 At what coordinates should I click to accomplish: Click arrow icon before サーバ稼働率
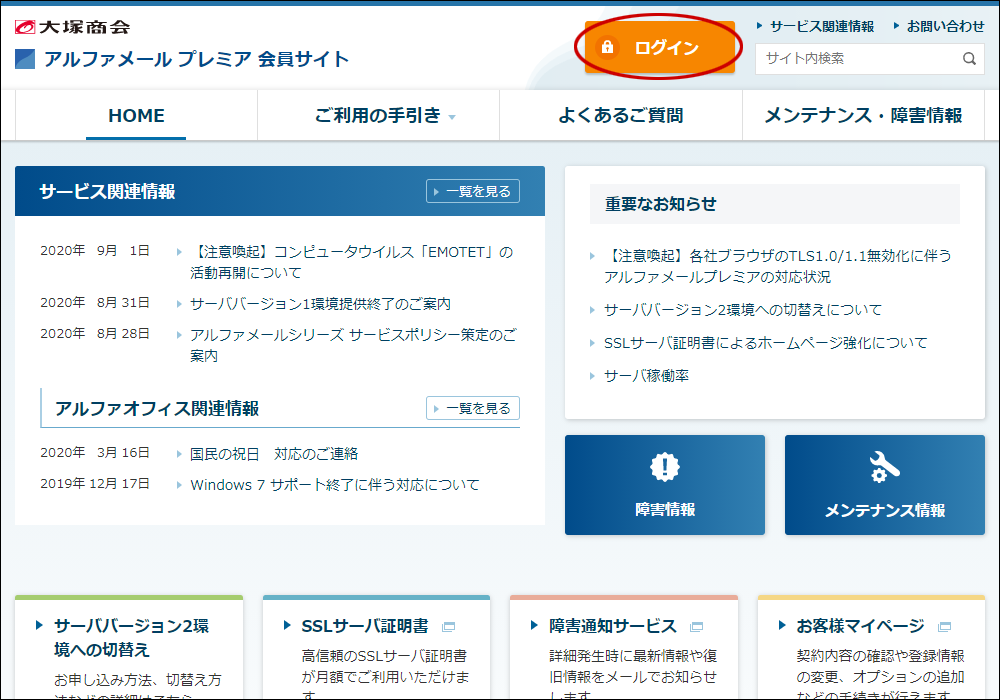click(x=592, y=376)
